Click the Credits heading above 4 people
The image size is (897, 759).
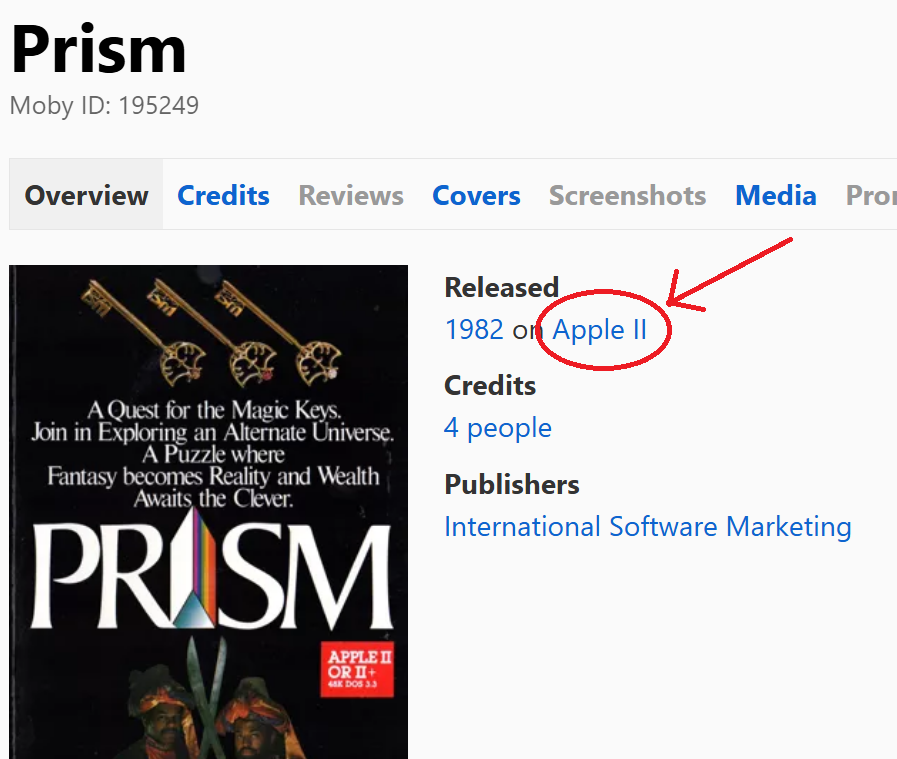coord(490,386)
